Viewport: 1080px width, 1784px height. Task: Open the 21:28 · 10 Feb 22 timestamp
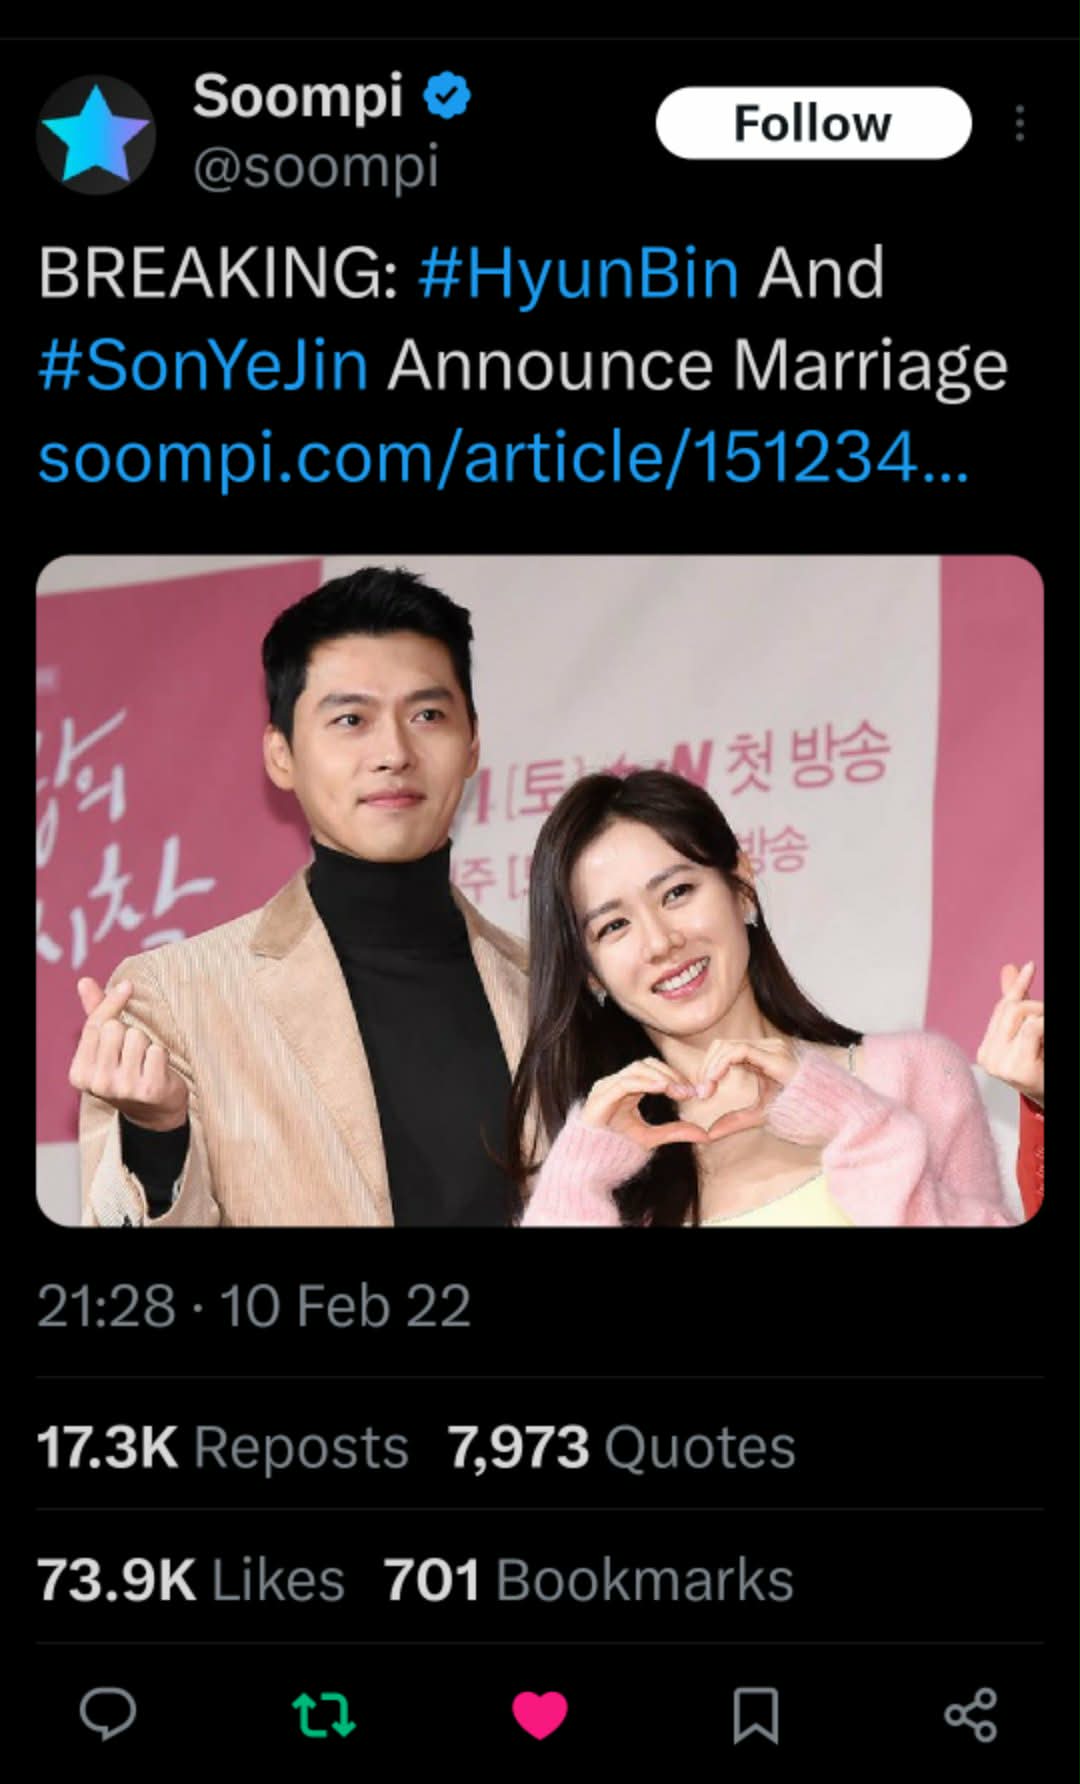pos(254,1306)
